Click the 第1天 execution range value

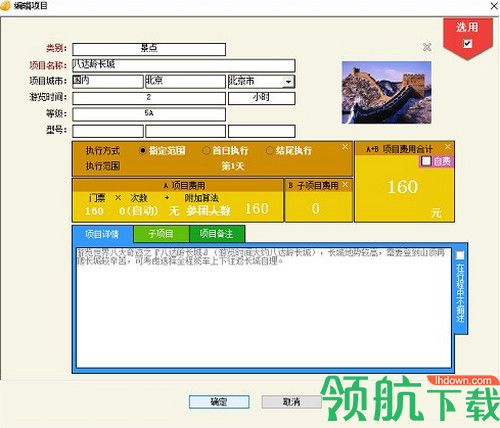pyautogui.click(x=233, y=166)
